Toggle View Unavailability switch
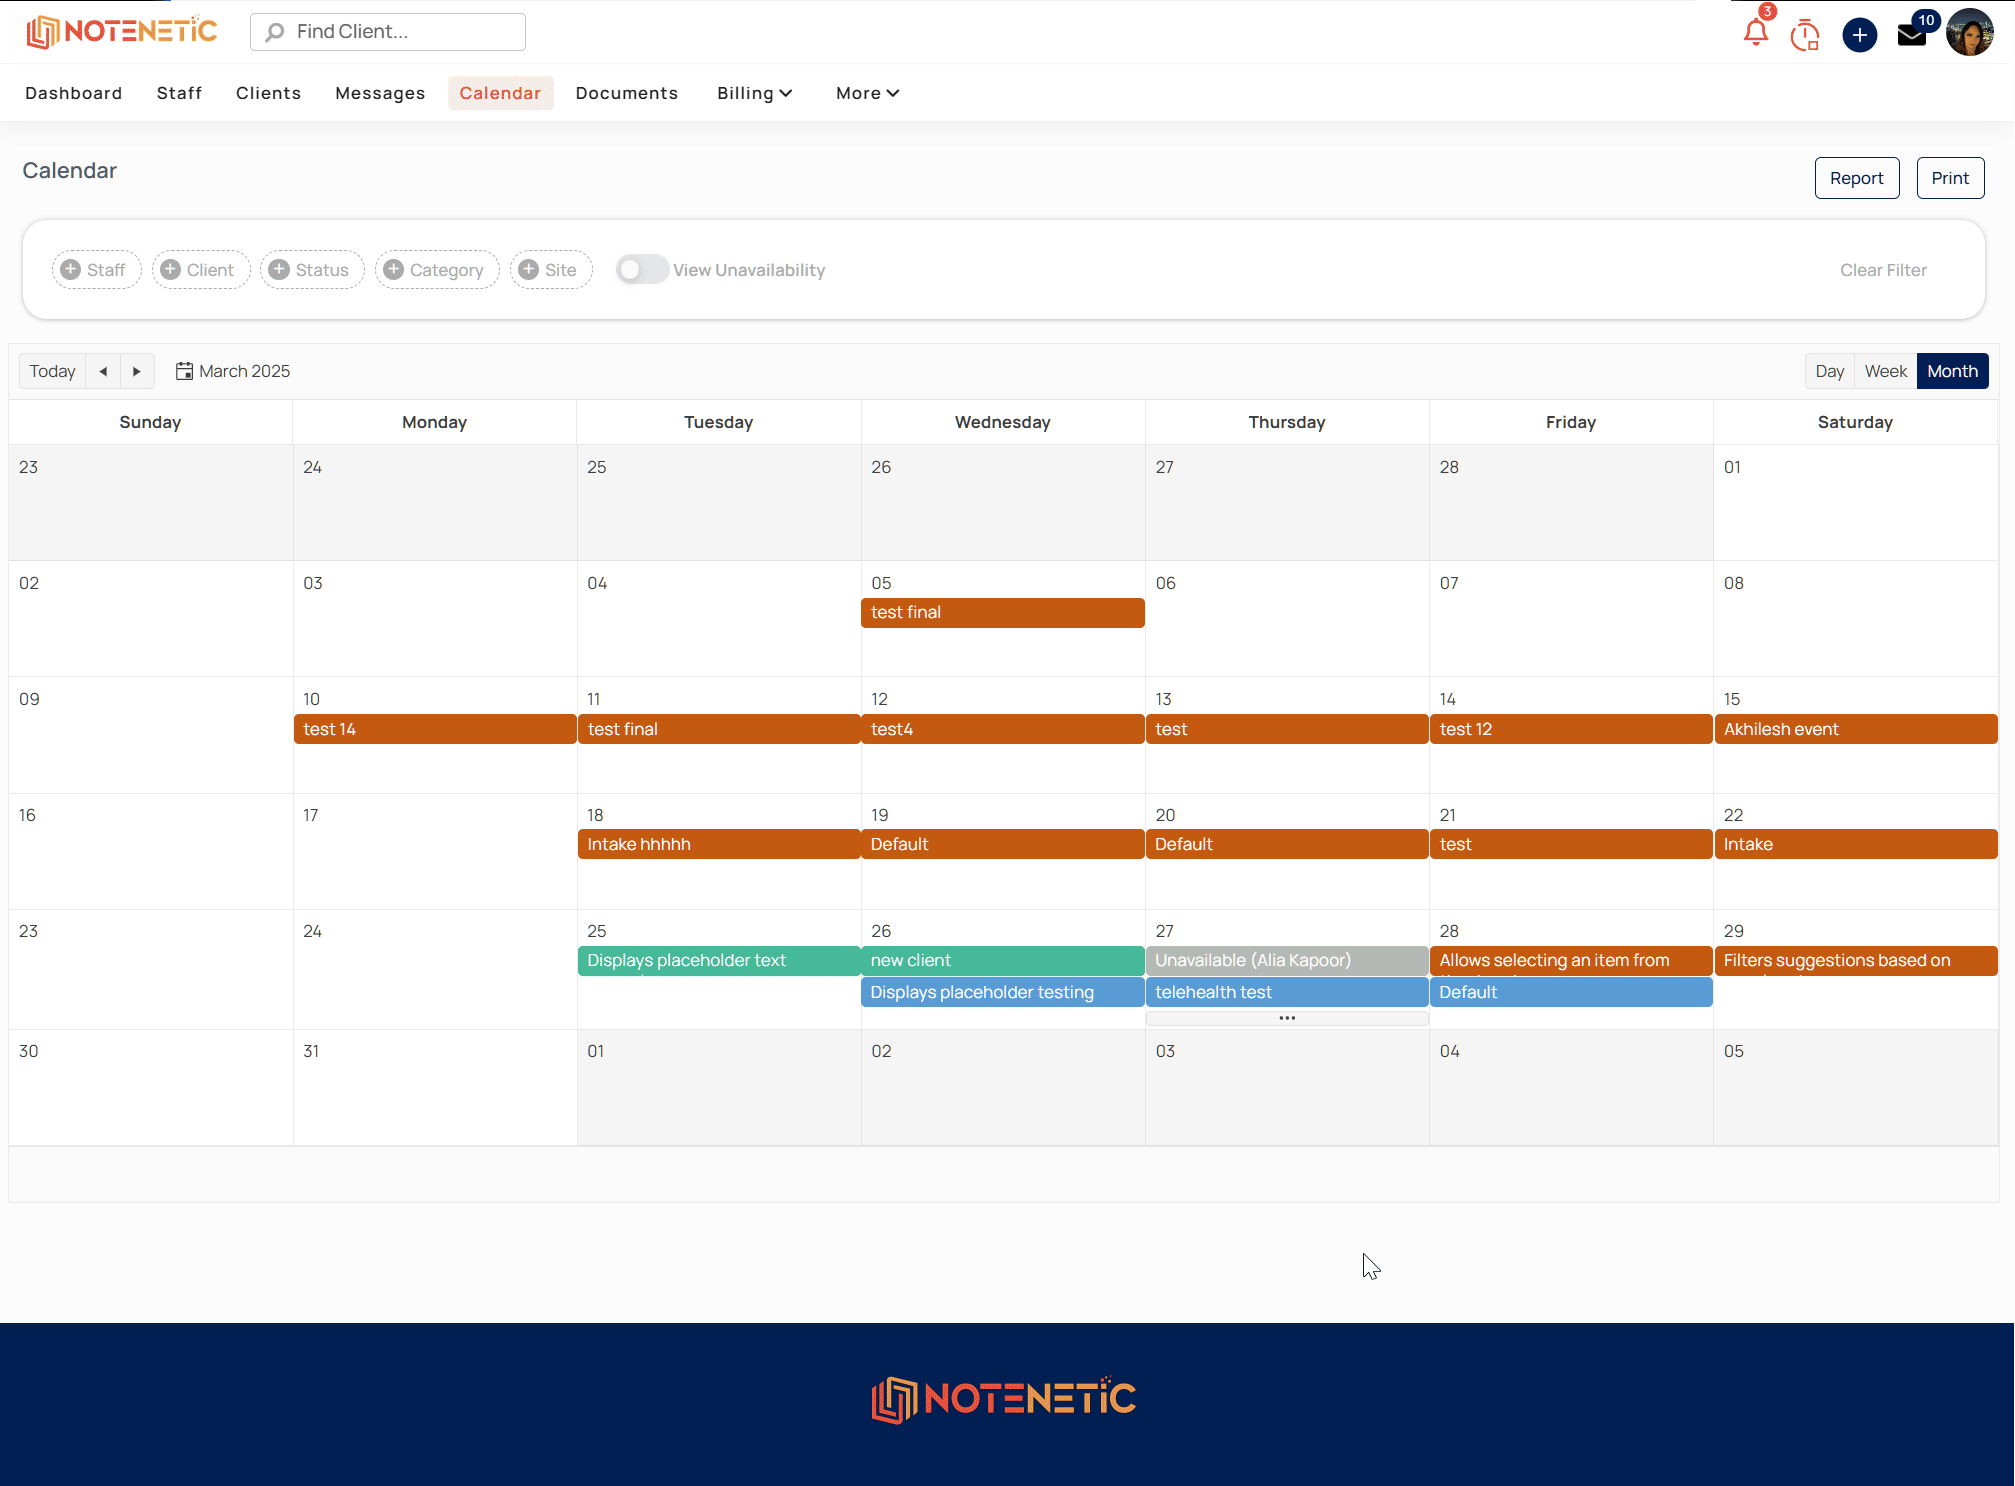This screenshot has width=2015, height=1486. point(641,270)
